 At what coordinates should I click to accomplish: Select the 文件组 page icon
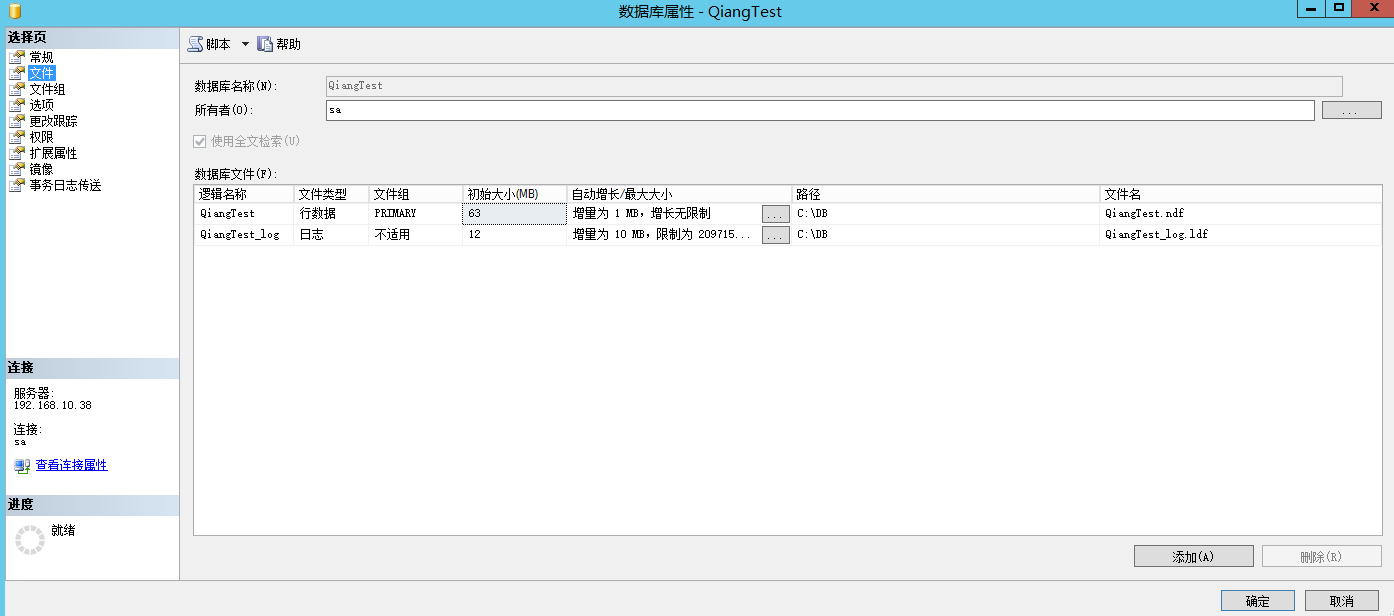pos(17,89)
